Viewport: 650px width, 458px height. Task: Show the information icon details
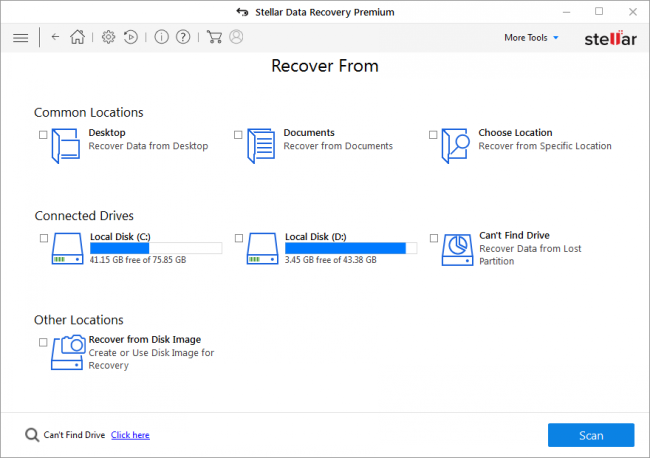click(162, 37)
